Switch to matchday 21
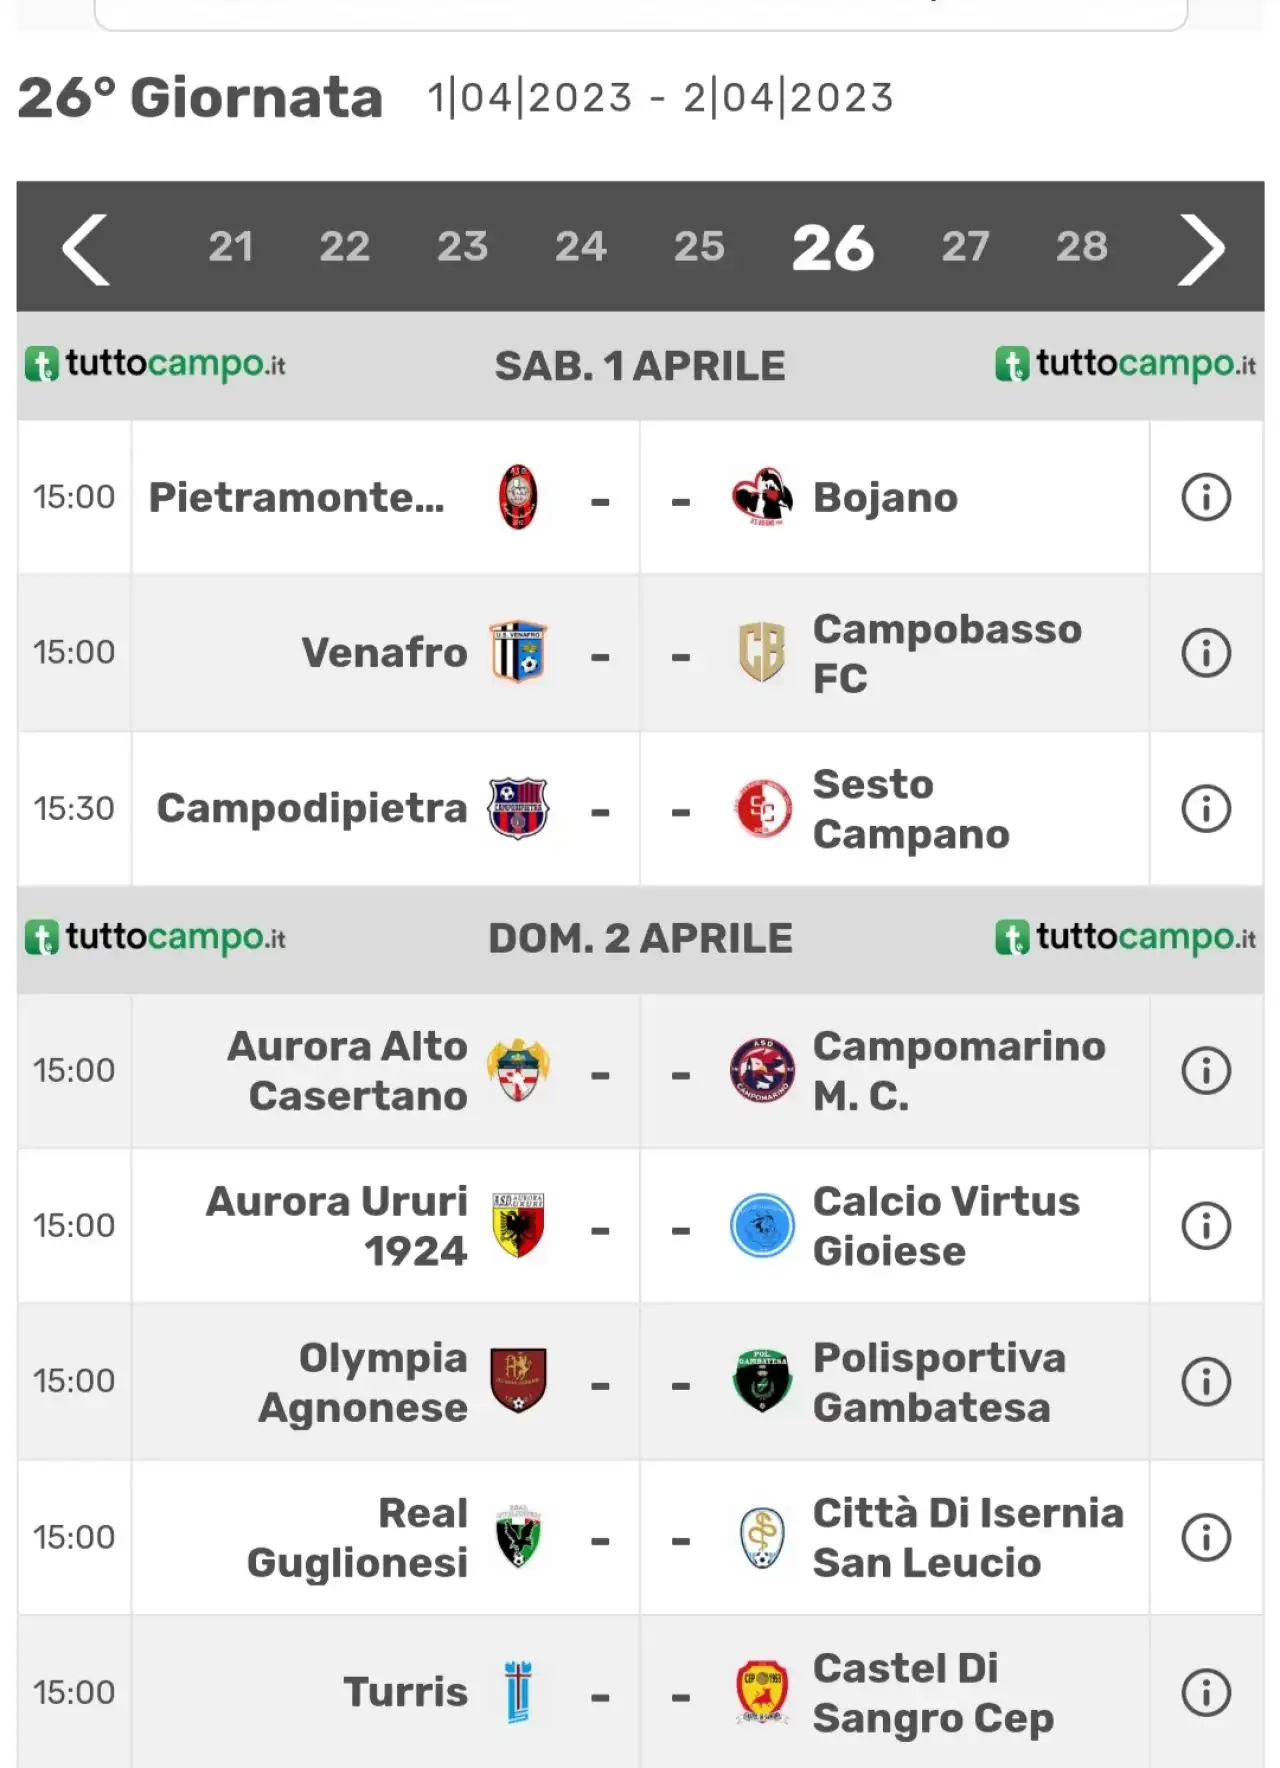This screenshot has height=1768, width=1280. point(230,247)
